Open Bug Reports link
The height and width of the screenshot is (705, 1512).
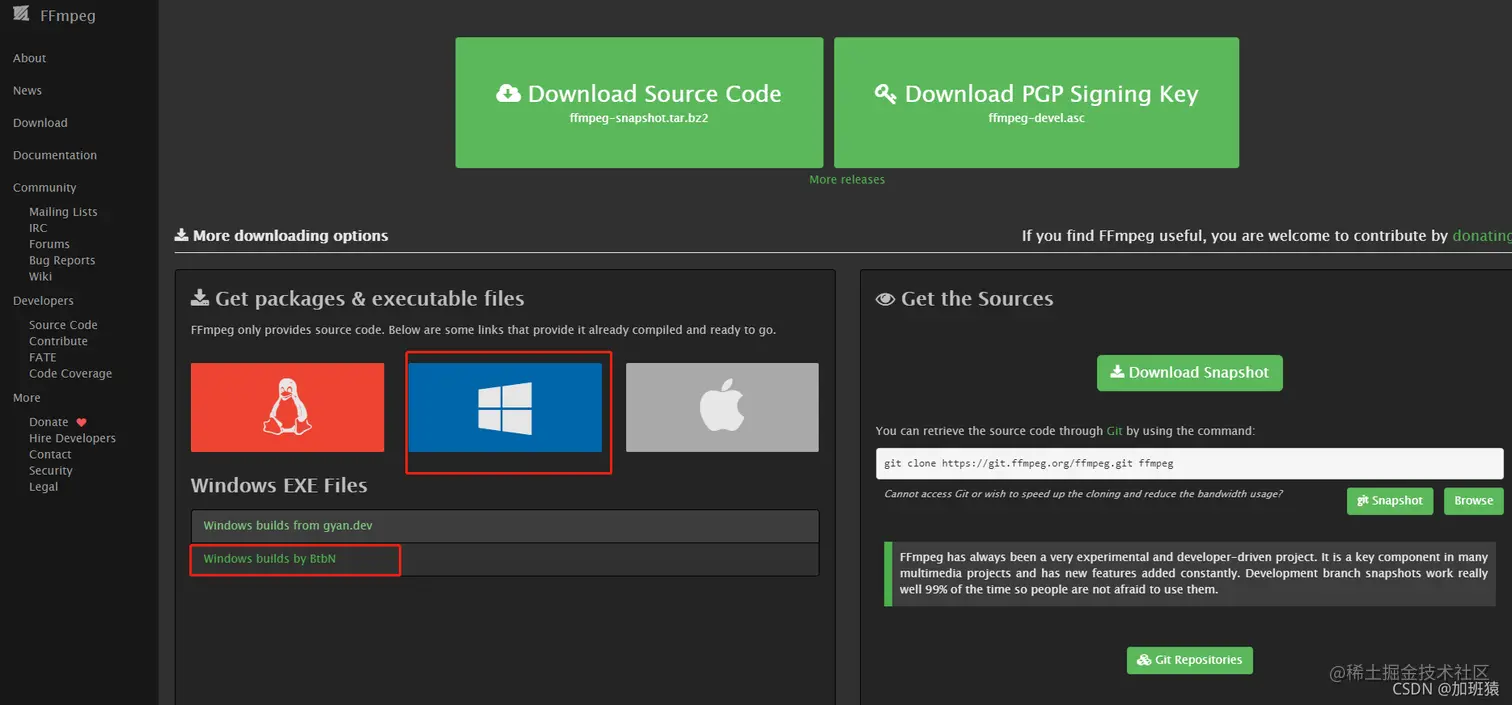(62, 260)
